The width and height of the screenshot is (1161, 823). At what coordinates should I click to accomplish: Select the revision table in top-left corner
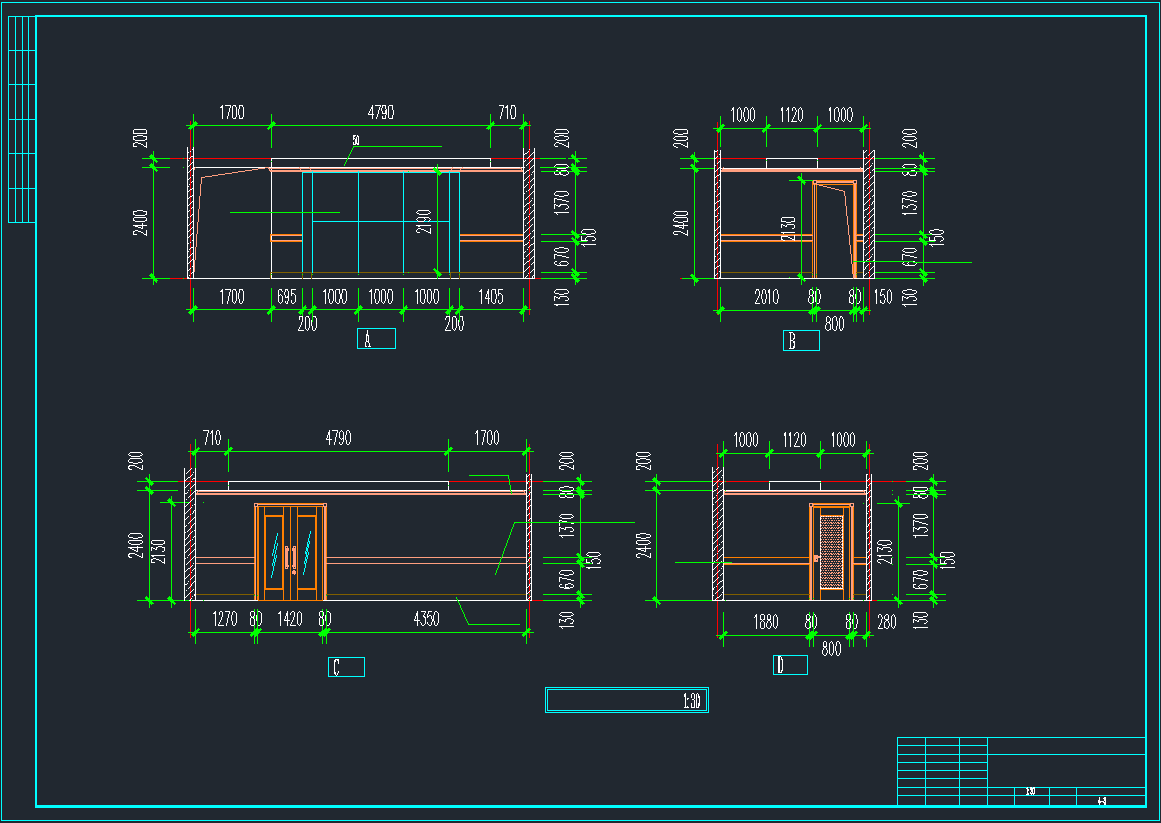22,119
